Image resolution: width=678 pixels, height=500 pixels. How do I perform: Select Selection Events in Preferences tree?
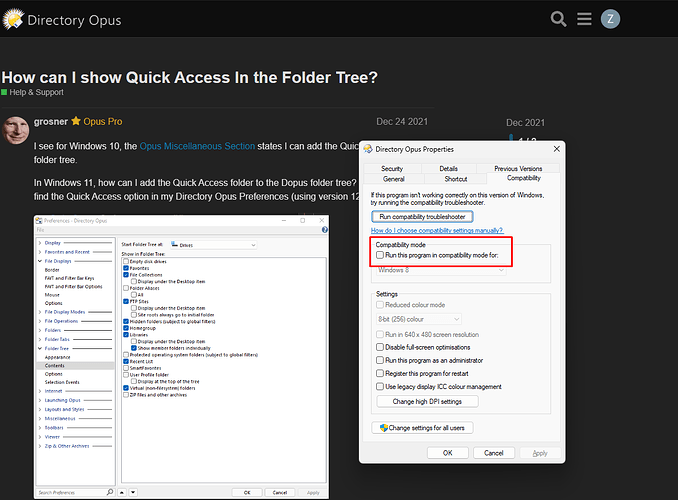[x=62, y=382]
